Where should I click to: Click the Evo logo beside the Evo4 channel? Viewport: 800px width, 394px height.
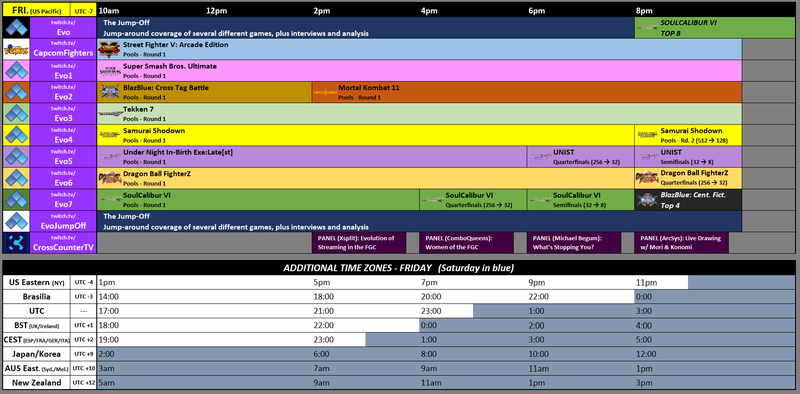16,135
